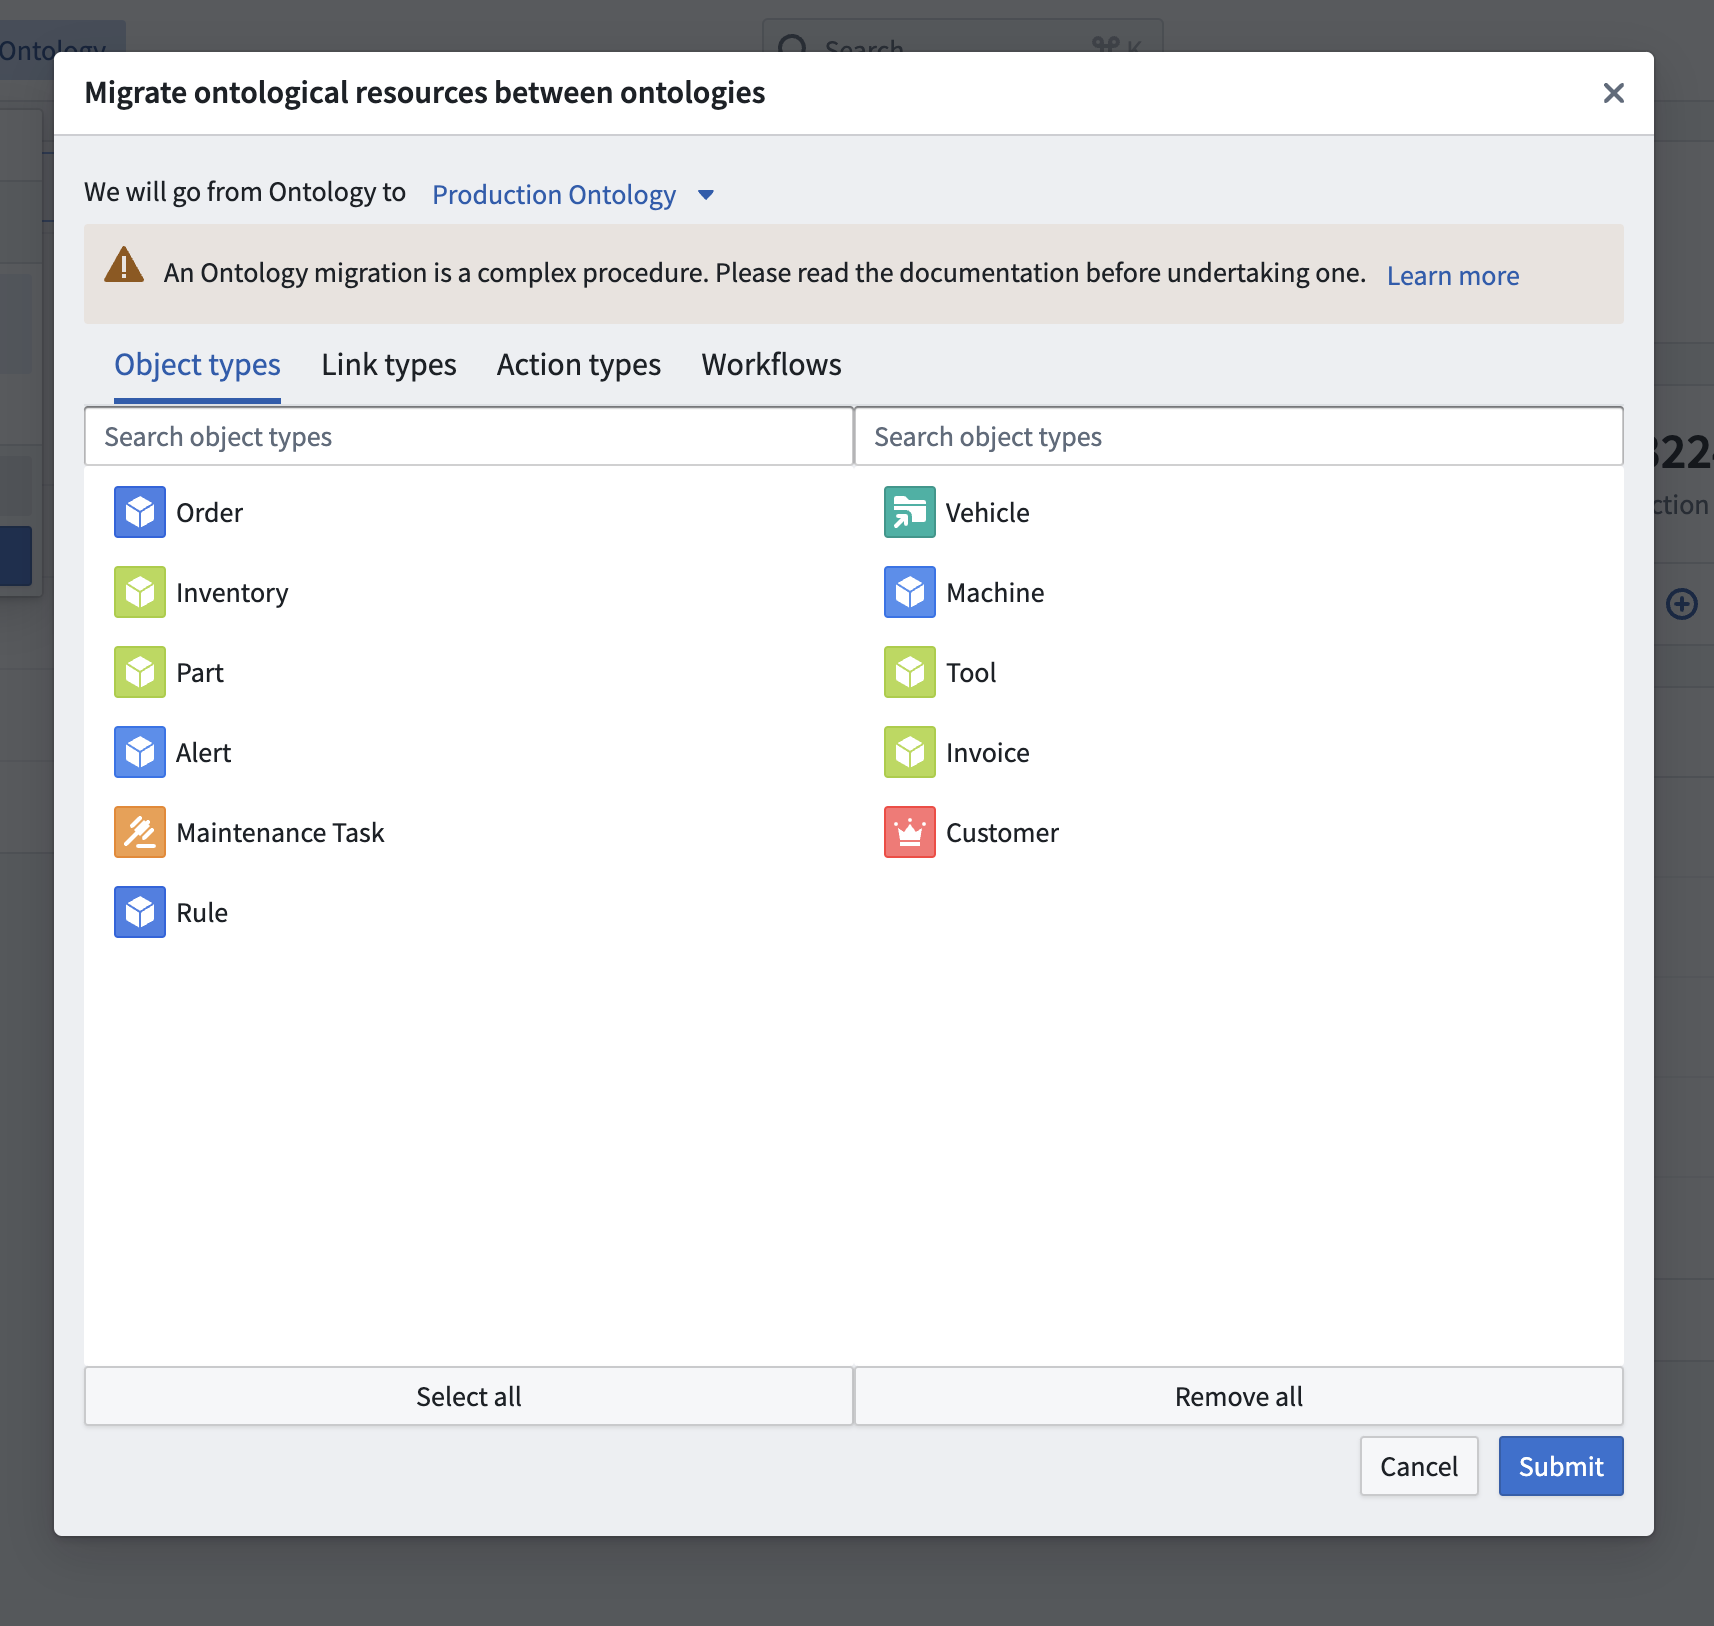This screenshot has height=1626, width=1714.
Task: Switch to the Object types tab
Action: (197, 365)
